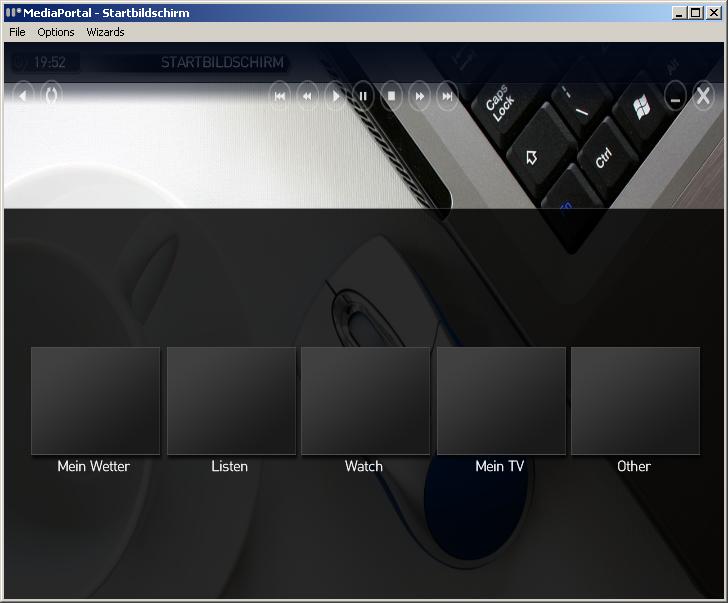The height and width of the screenshot is (603, 728).
Task: Click the back arrow icon
Action: (x=22, y=96)
